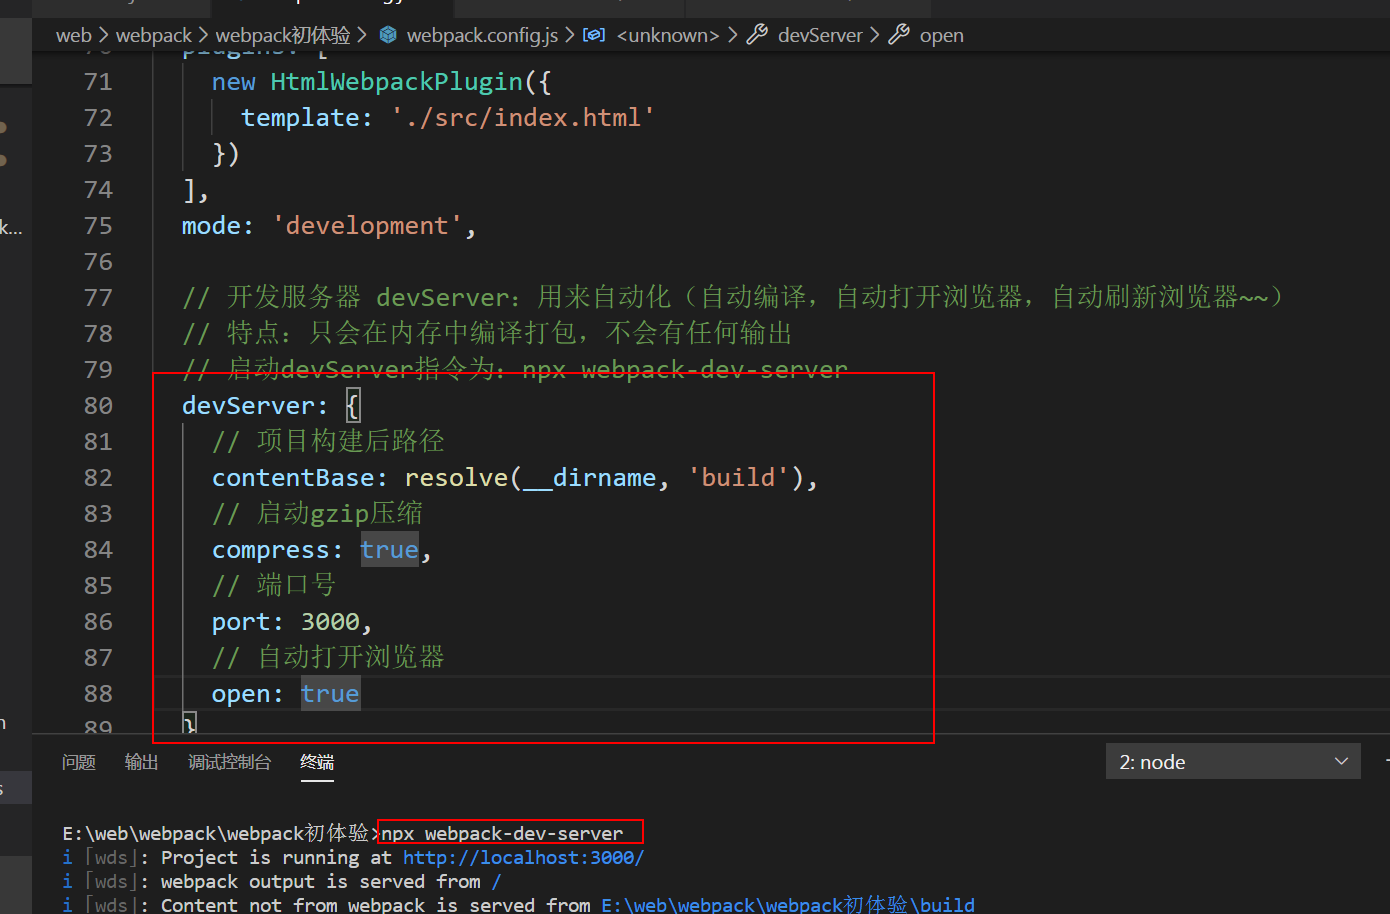This screenshot has width=1390, height=914.
Task: Click the <unknown> symbol icon in breadcrumbs
Action: point(594,35)
